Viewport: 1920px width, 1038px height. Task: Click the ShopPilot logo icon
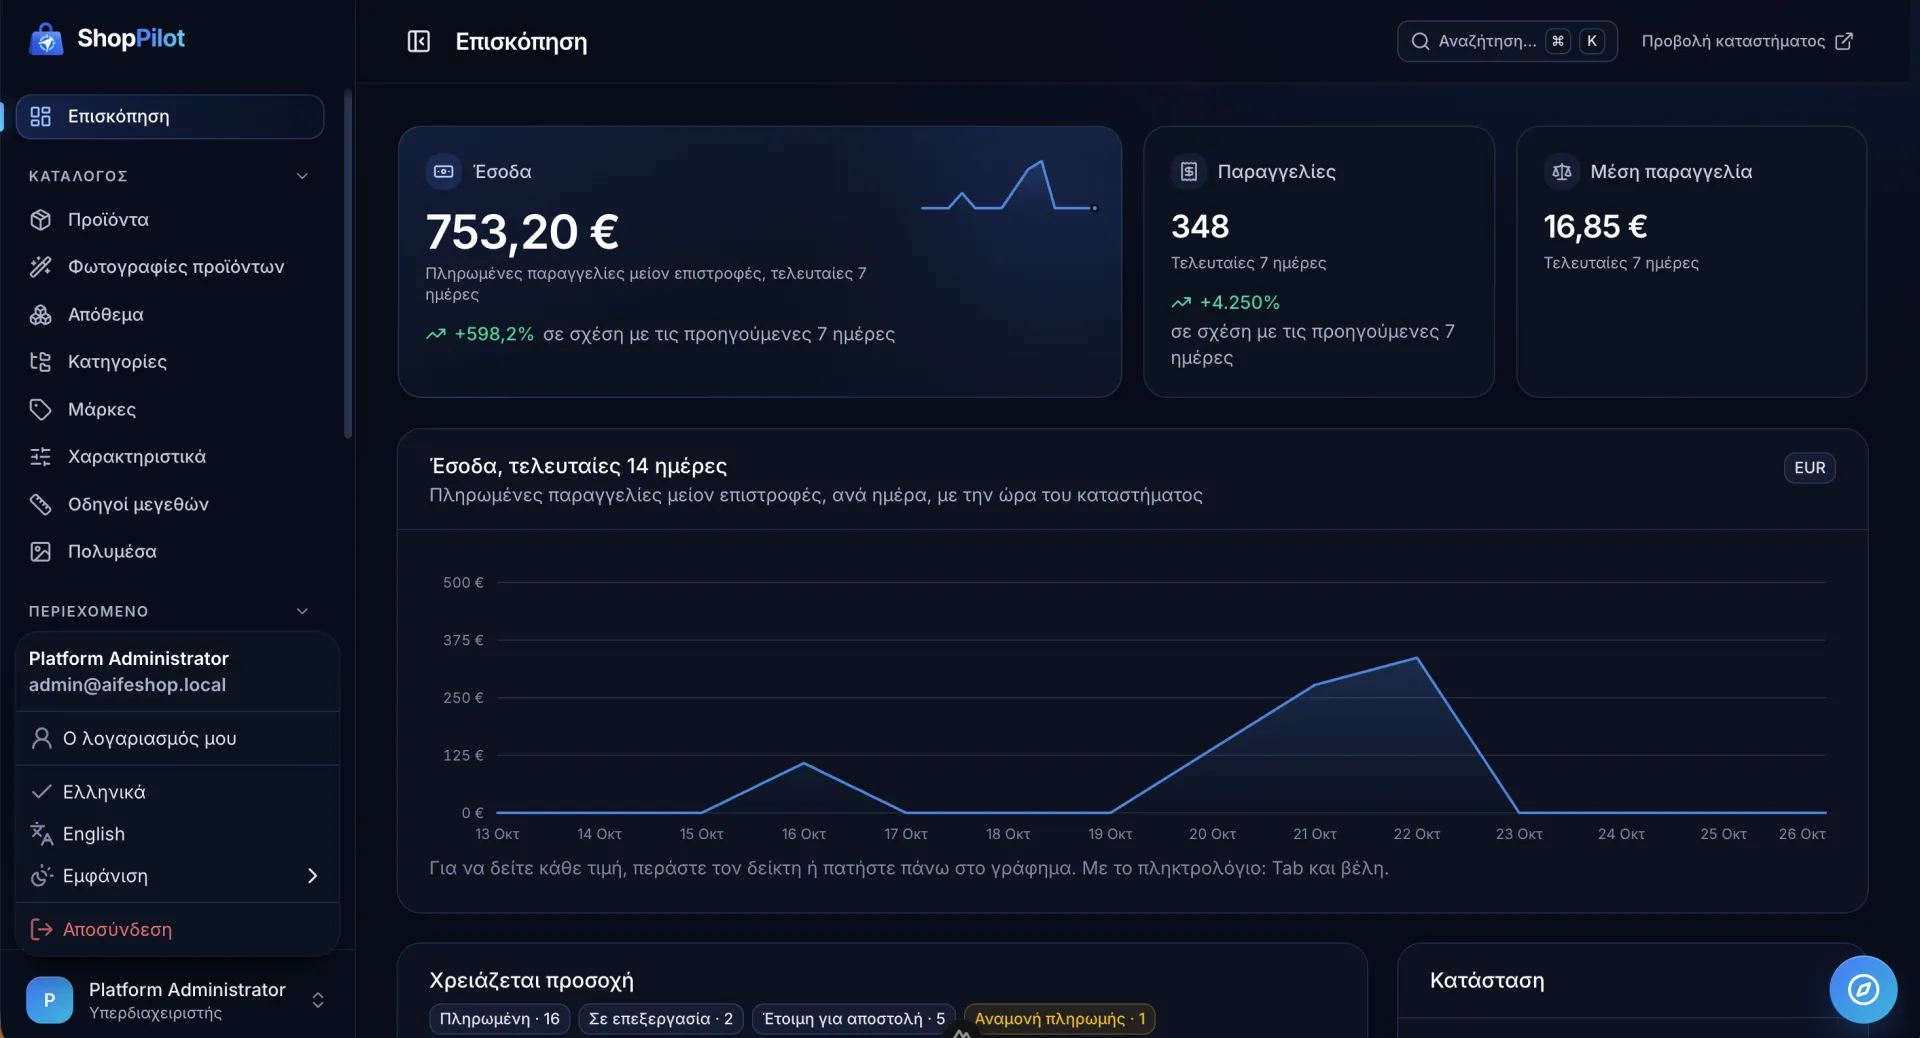(46, 39)
